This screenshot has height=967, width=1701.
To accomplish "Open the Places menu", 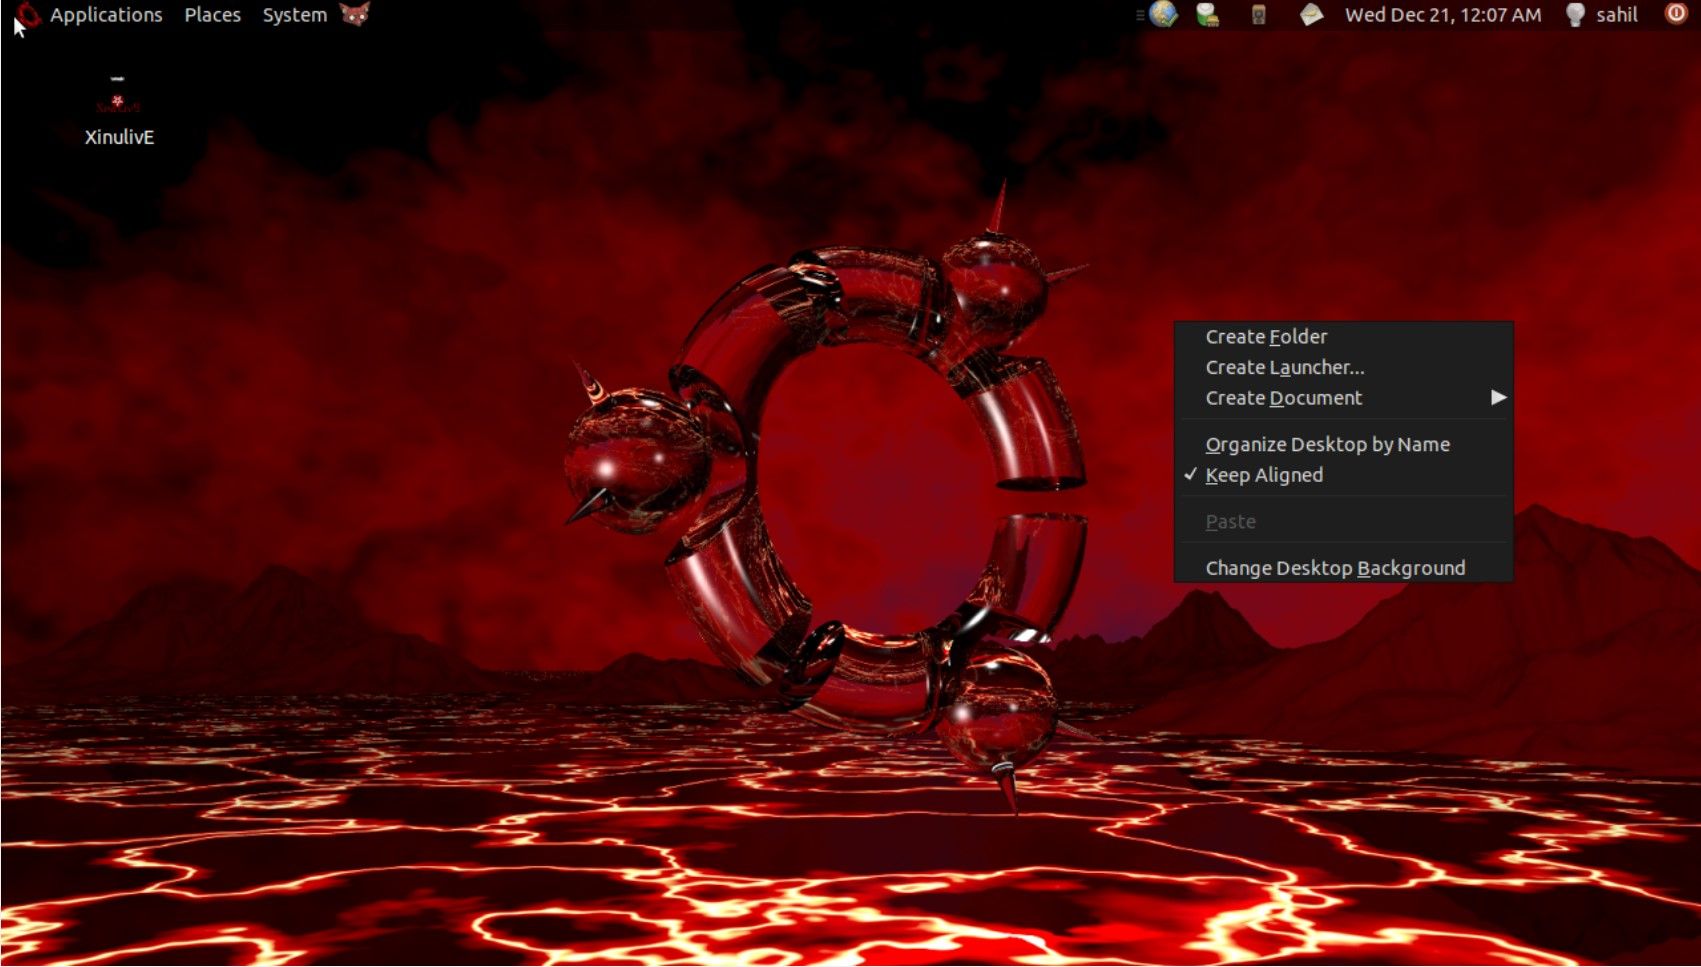I will [212, 15].
